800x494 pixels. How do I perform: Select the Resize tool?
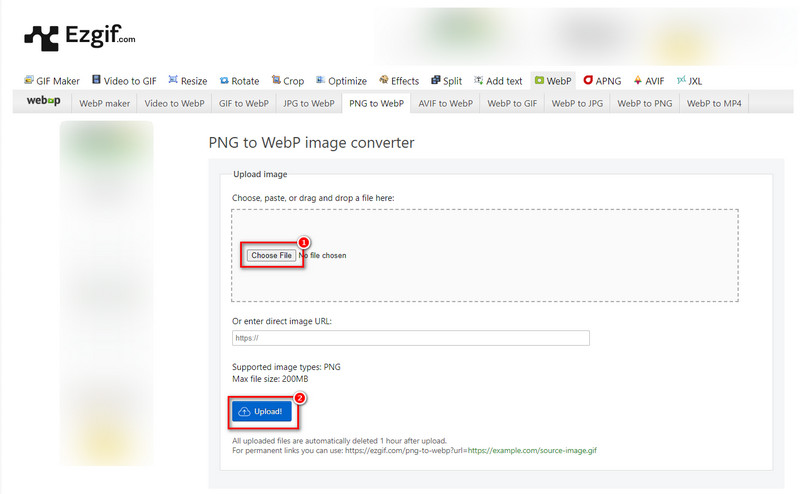[x=188, y=81]
